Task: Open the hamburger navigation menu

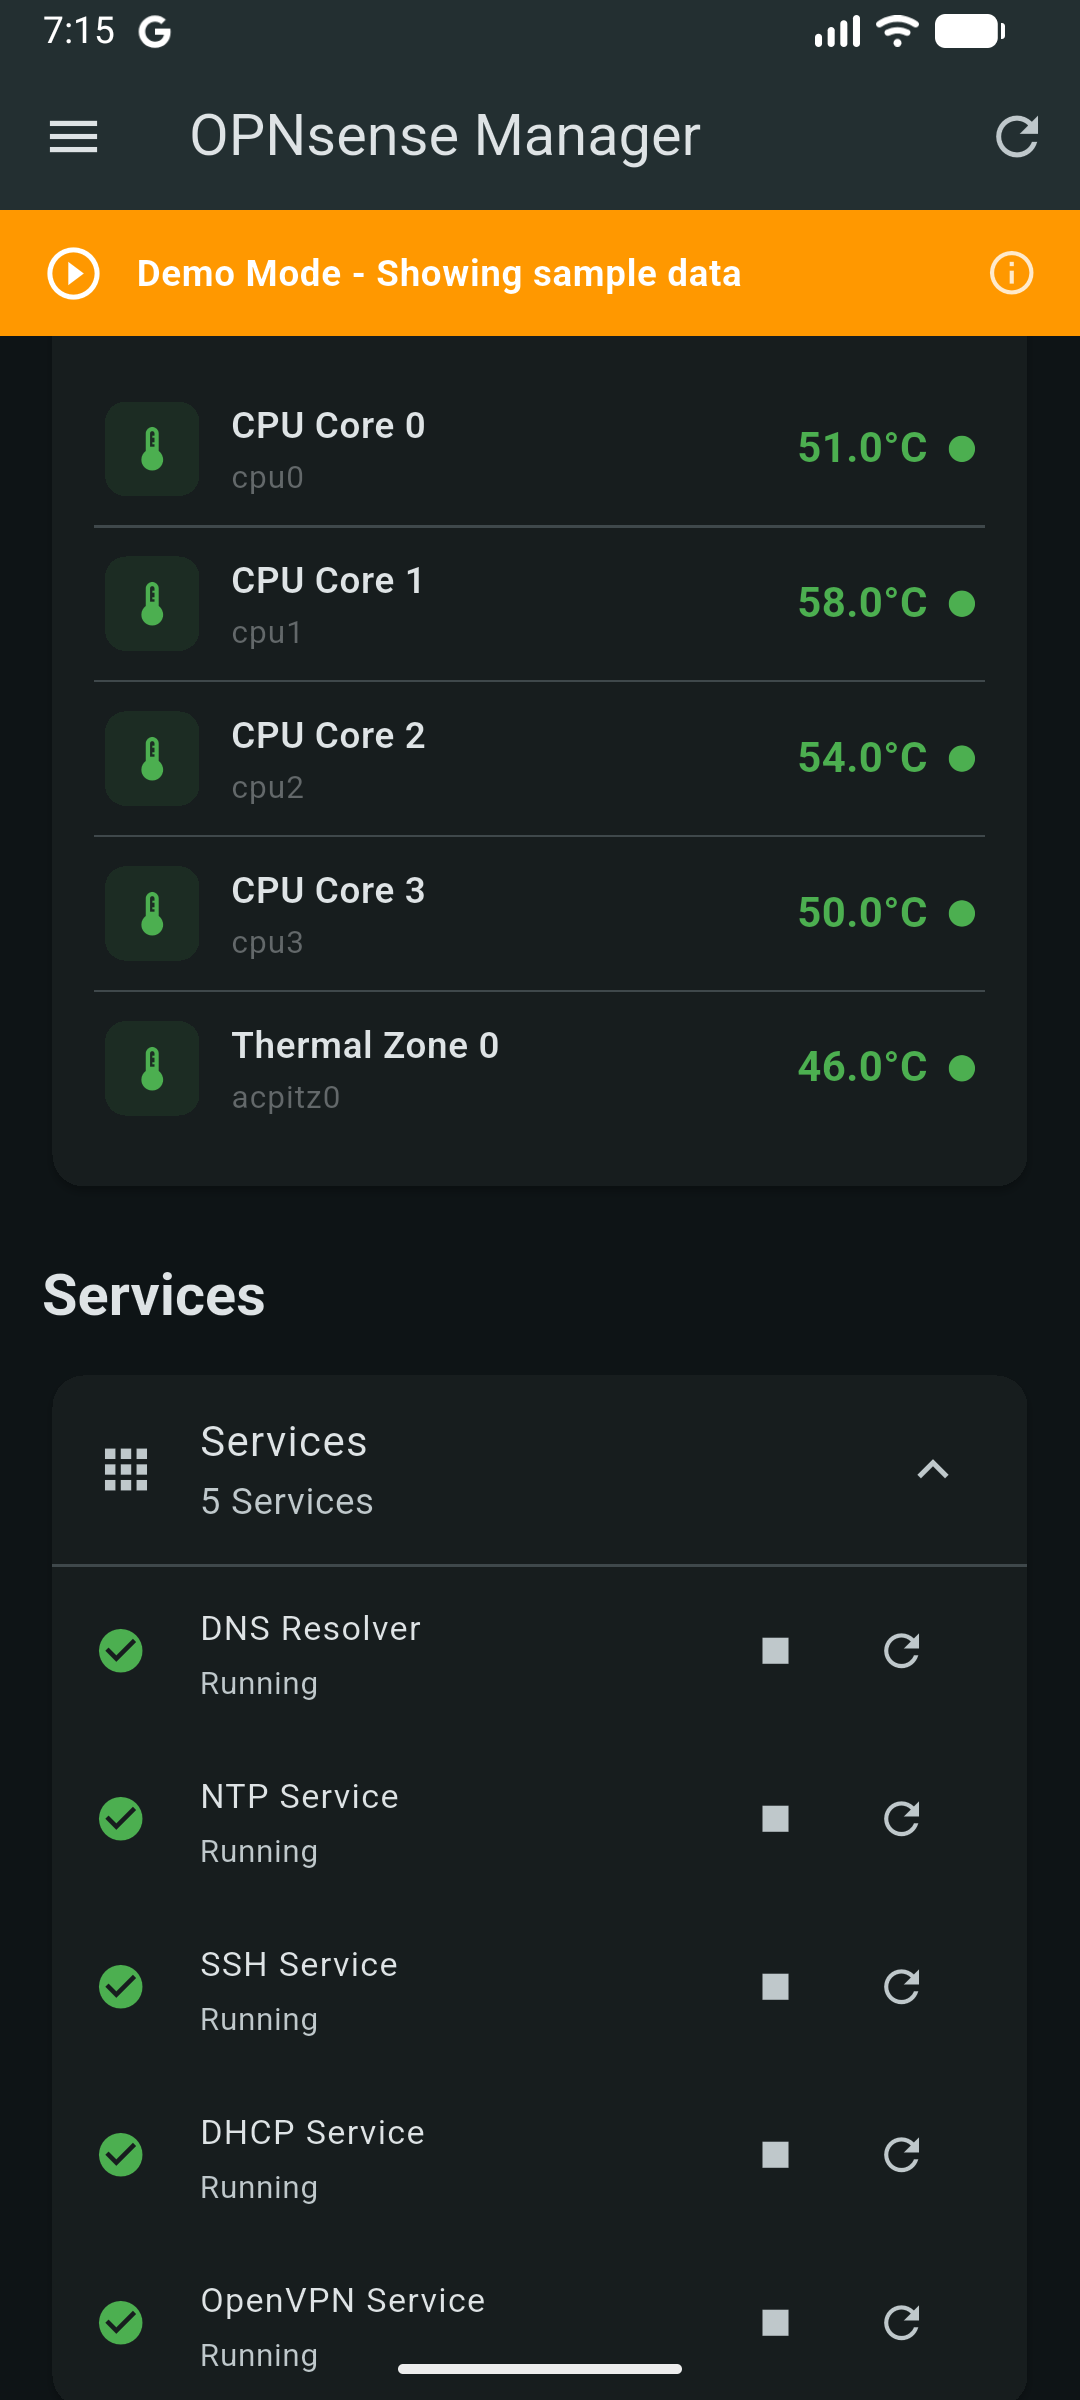Action: [x=74, y=137]
